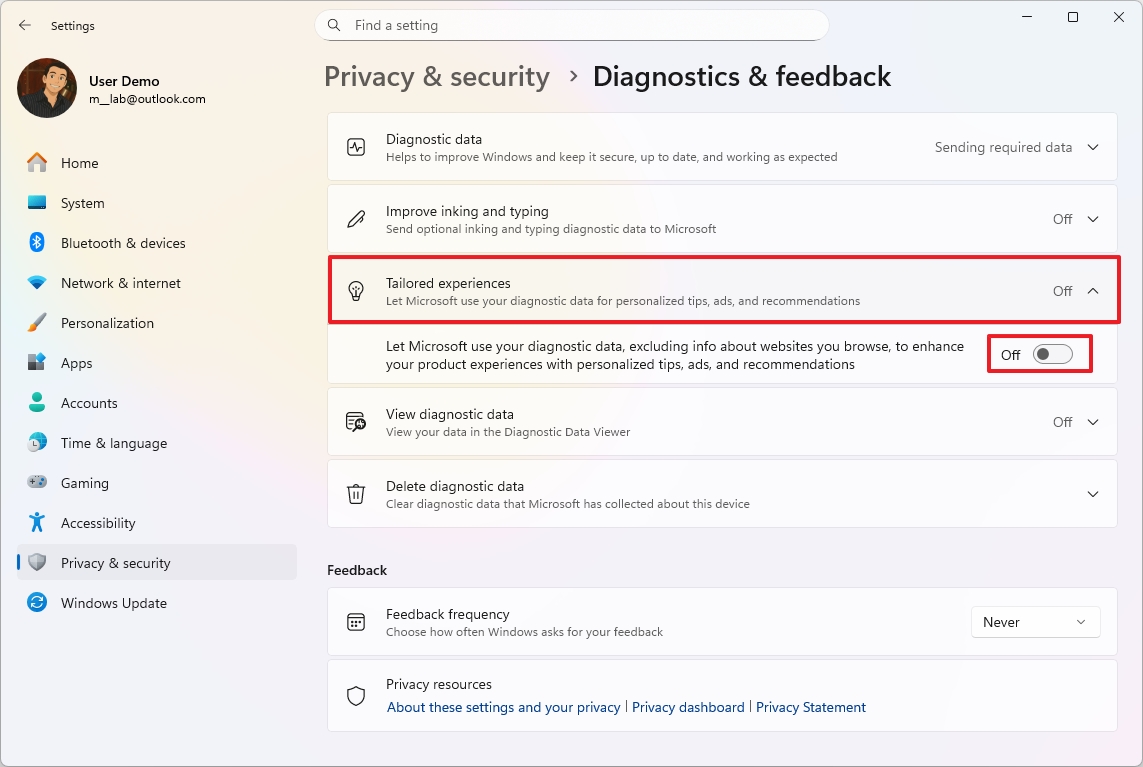Image resolution: width=1143 pixels, height=767 pixels.
Task: Click the Delete diagnostic data trash icon
Action: [x=355, y=493]
